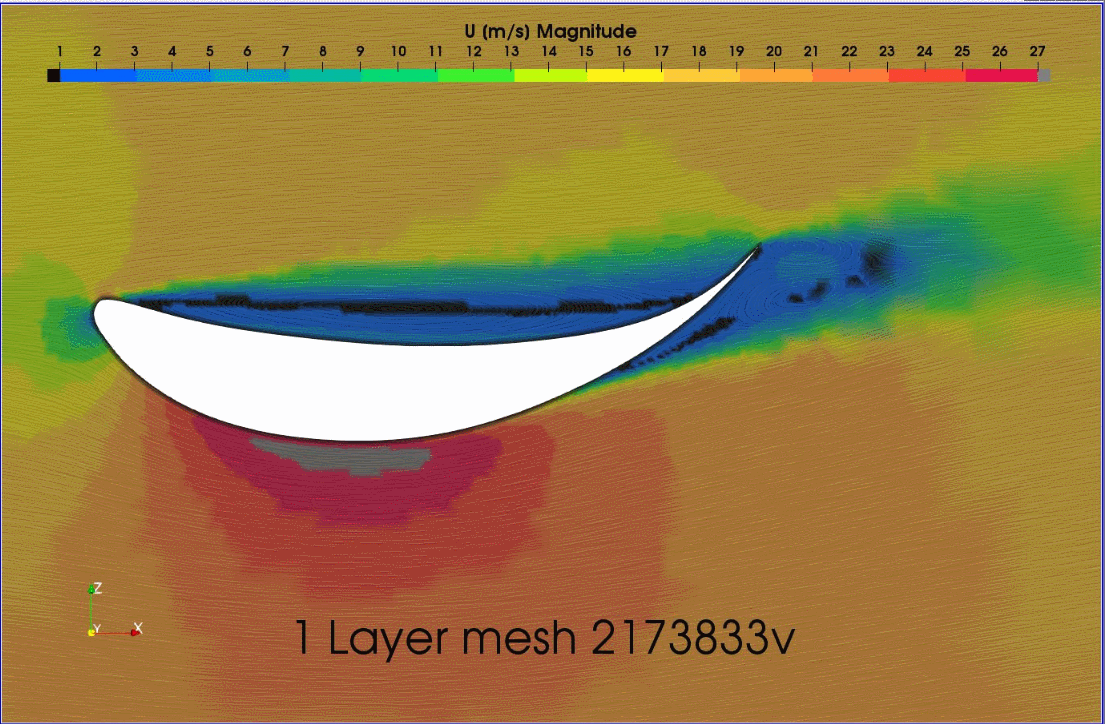Select the red band between 23 and 25
1105x724 pixels.
pyautogui.click(x=927, y=75)
